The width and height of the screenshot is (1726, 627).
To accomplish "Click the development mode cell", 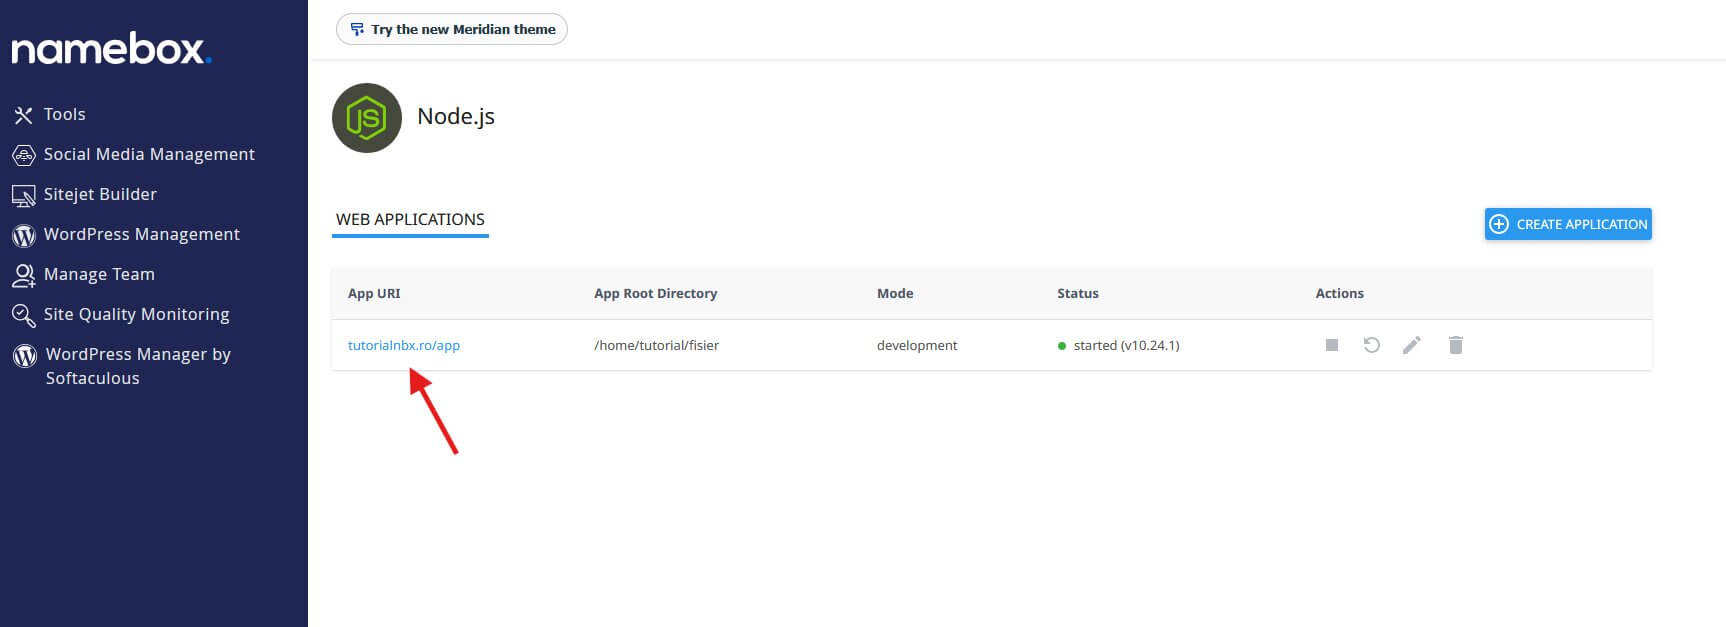I will pos(917,345).
